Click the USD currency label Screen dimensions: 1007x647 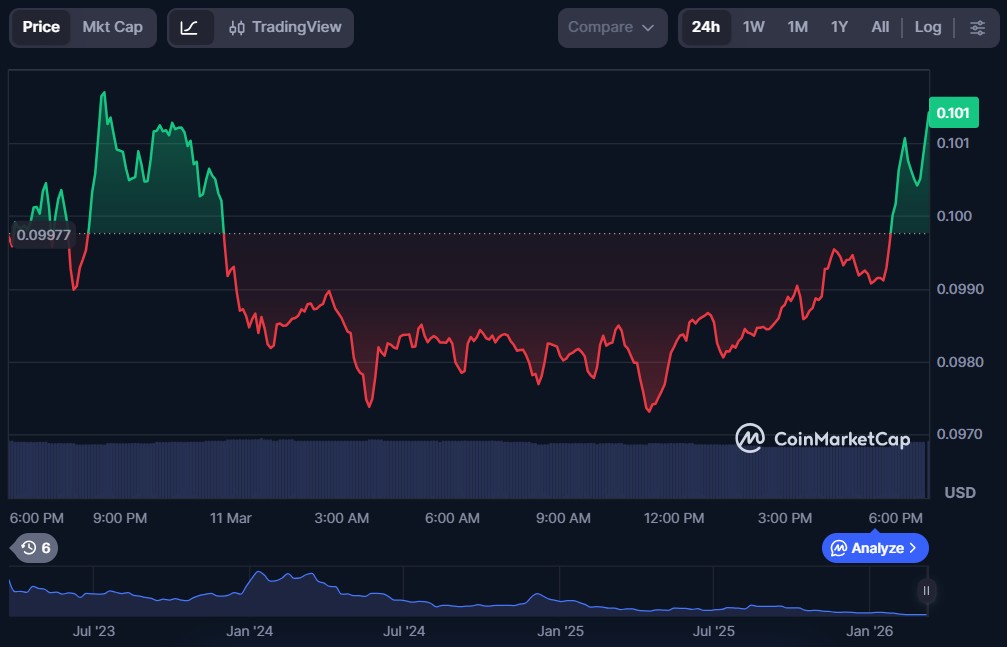coord(960,493)
